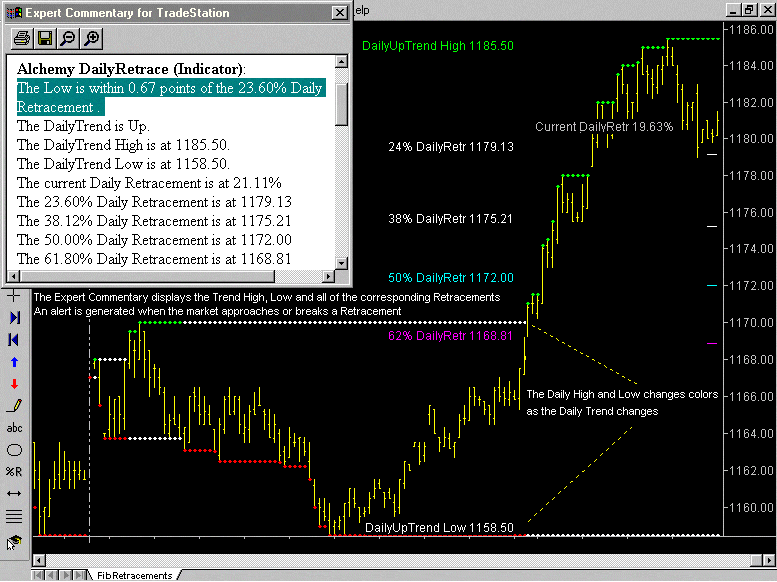Click the 1160.00 price axis label

(x=751, y=508)
